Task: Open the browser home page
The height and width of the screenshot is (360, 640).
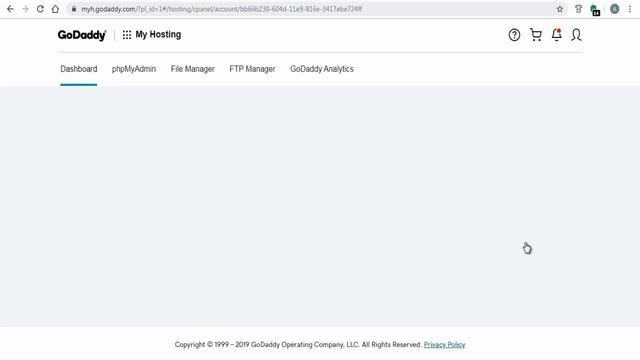Action: tap(55, 9)
